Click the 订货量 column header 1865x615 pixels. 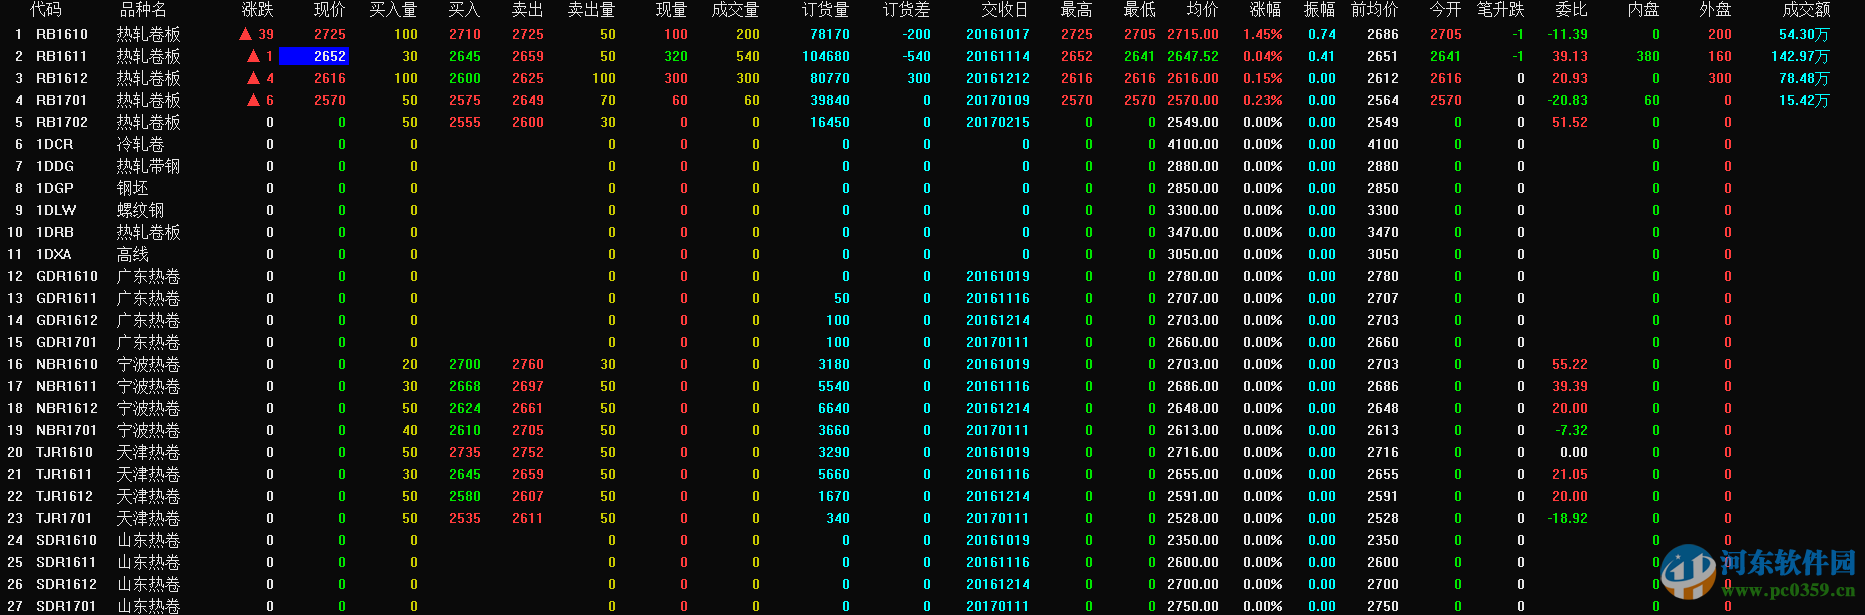(826, 9)
